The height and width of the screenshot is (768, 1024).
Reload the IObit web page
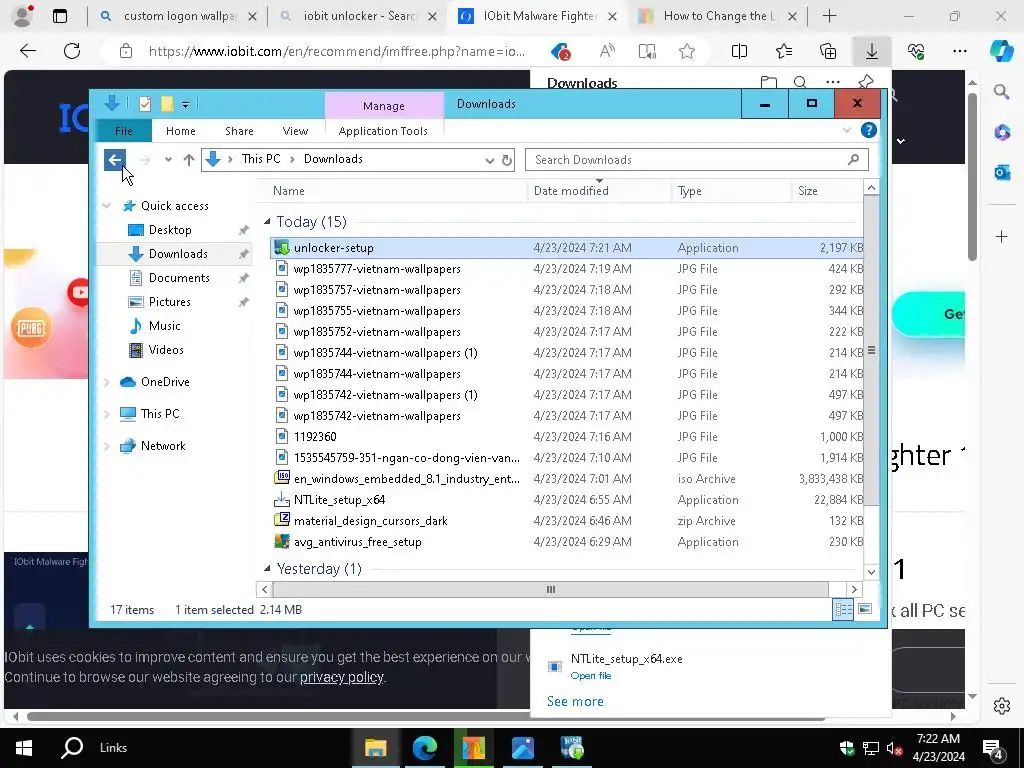point(72,51)
